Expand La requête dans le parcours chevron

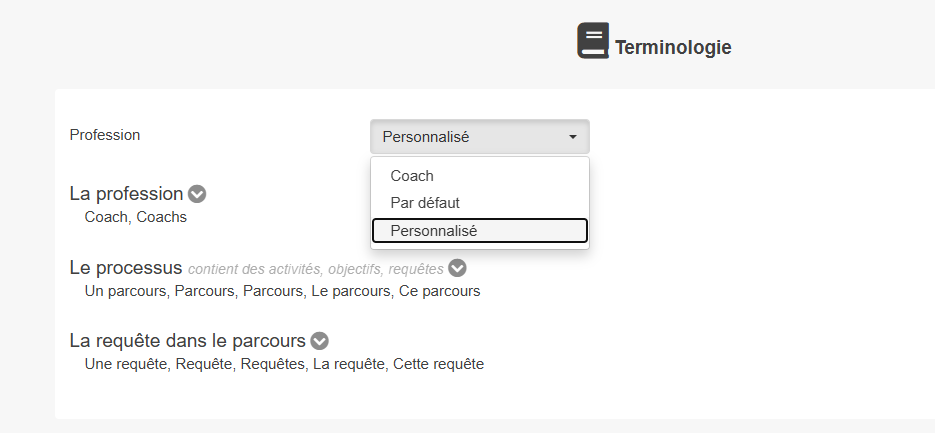coord(320,341)
